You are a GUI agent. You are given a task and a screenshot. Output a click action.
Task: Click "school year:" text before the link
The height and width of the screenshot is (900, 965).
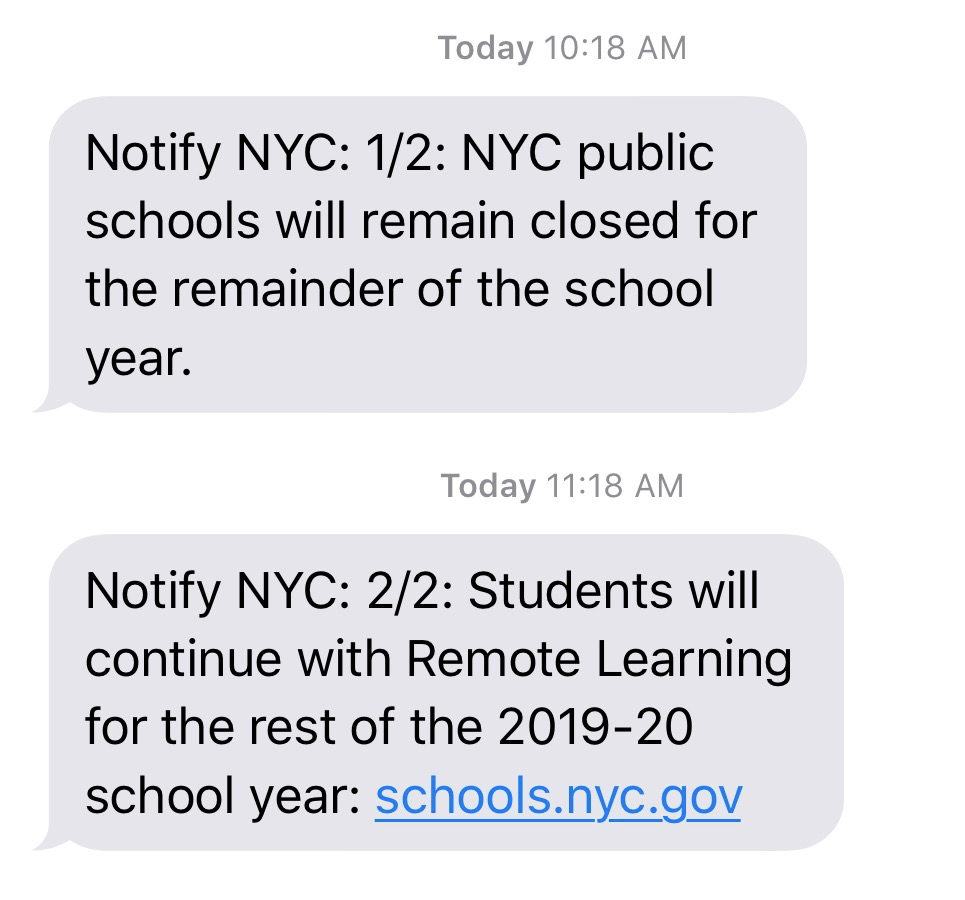click(x=223, y=797)
